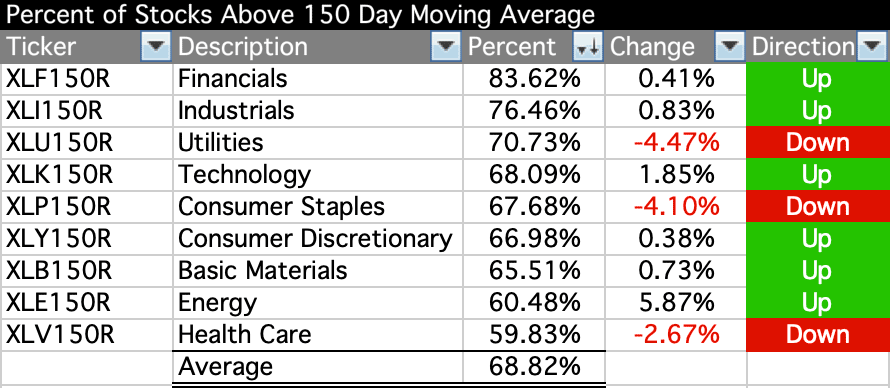Select the XLF150R ticker cell

pos(87,79)
